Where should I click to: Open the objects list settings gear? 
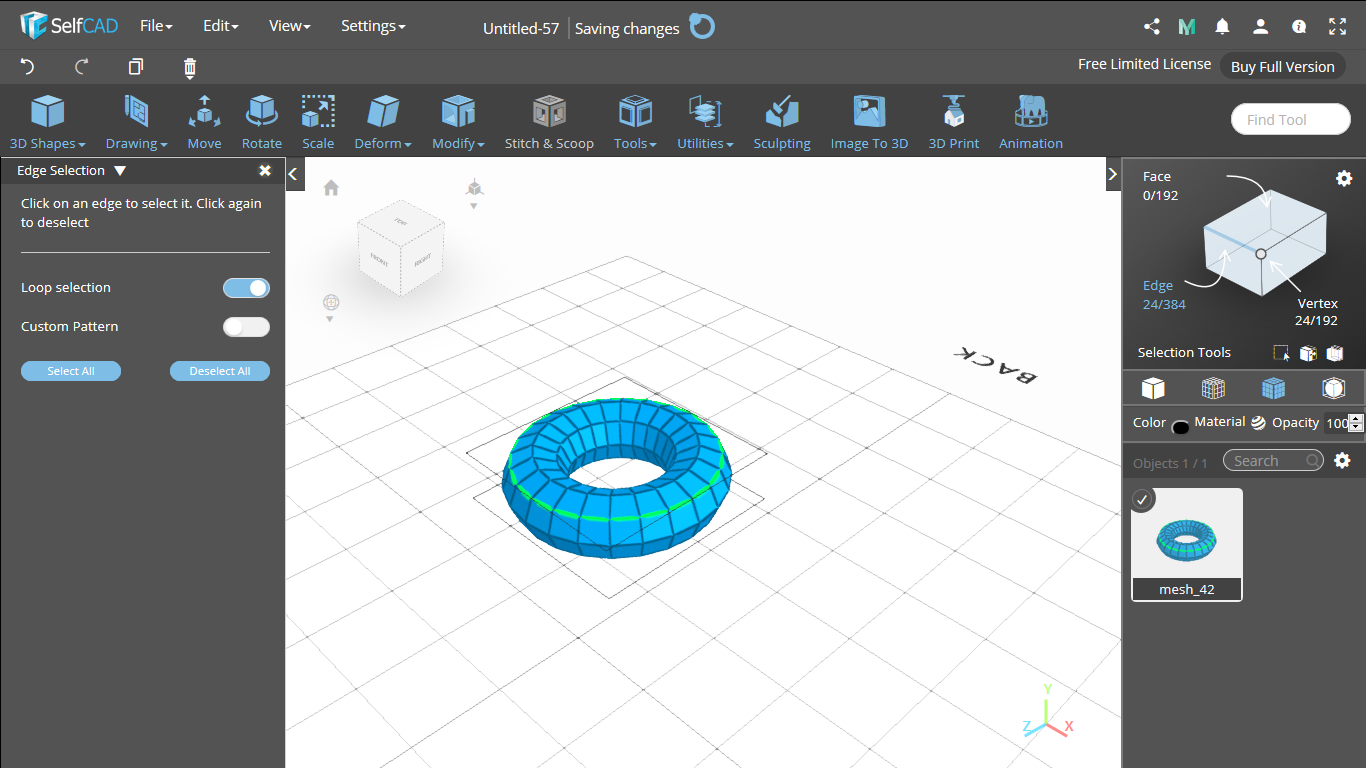1343,460
